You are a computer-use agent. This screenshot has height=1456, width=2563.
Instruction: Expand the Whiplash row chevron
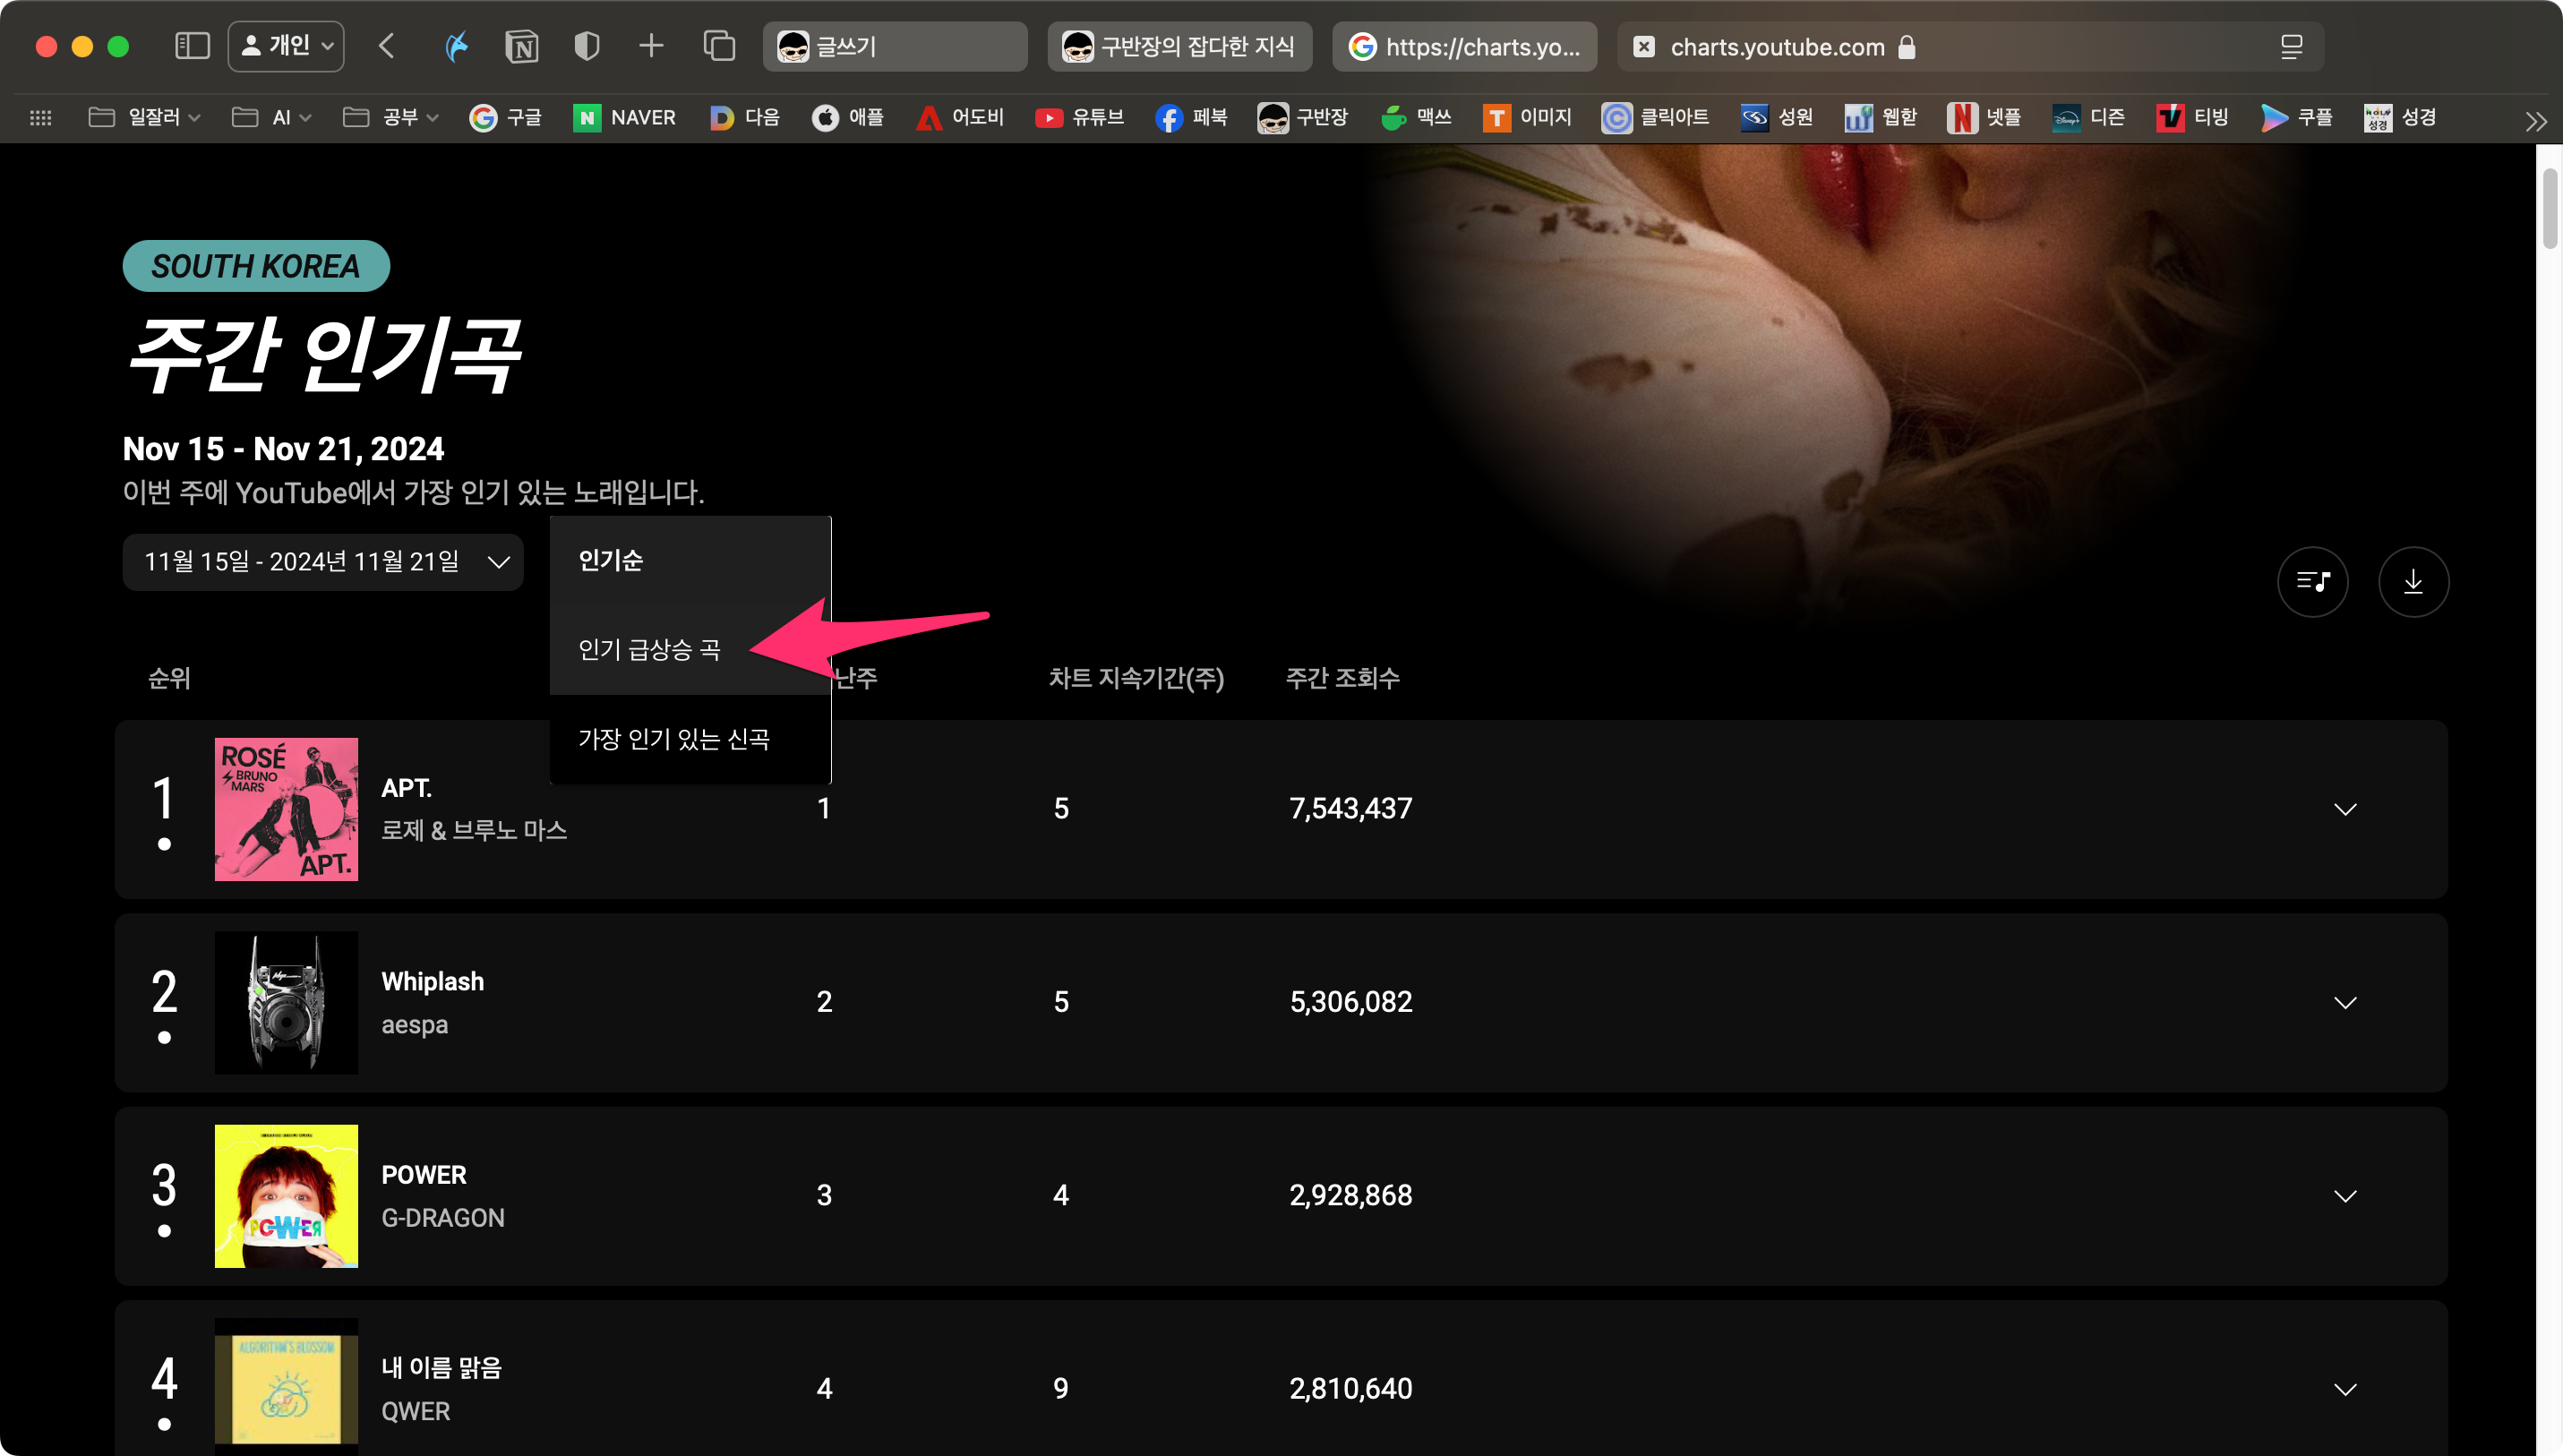point(2345,1002)
